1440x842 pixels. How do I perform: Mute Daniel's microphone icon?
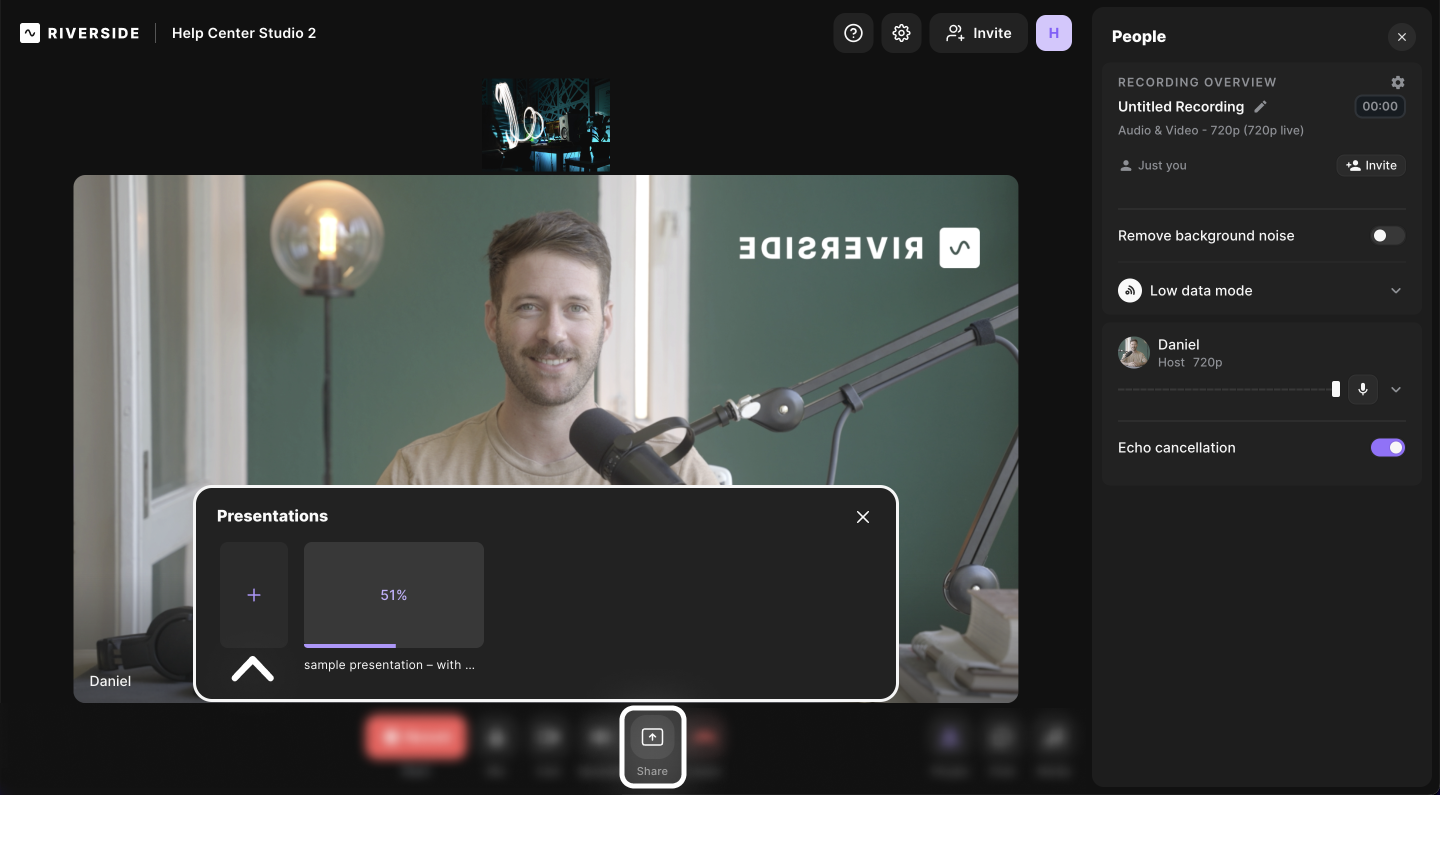click(x=1362, y=389)
